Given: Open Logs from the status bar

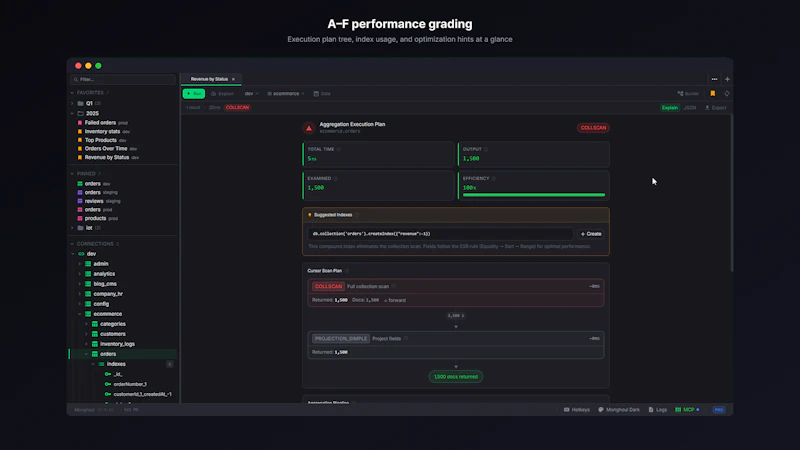Looking at the screenshot, I should (658, 410).
